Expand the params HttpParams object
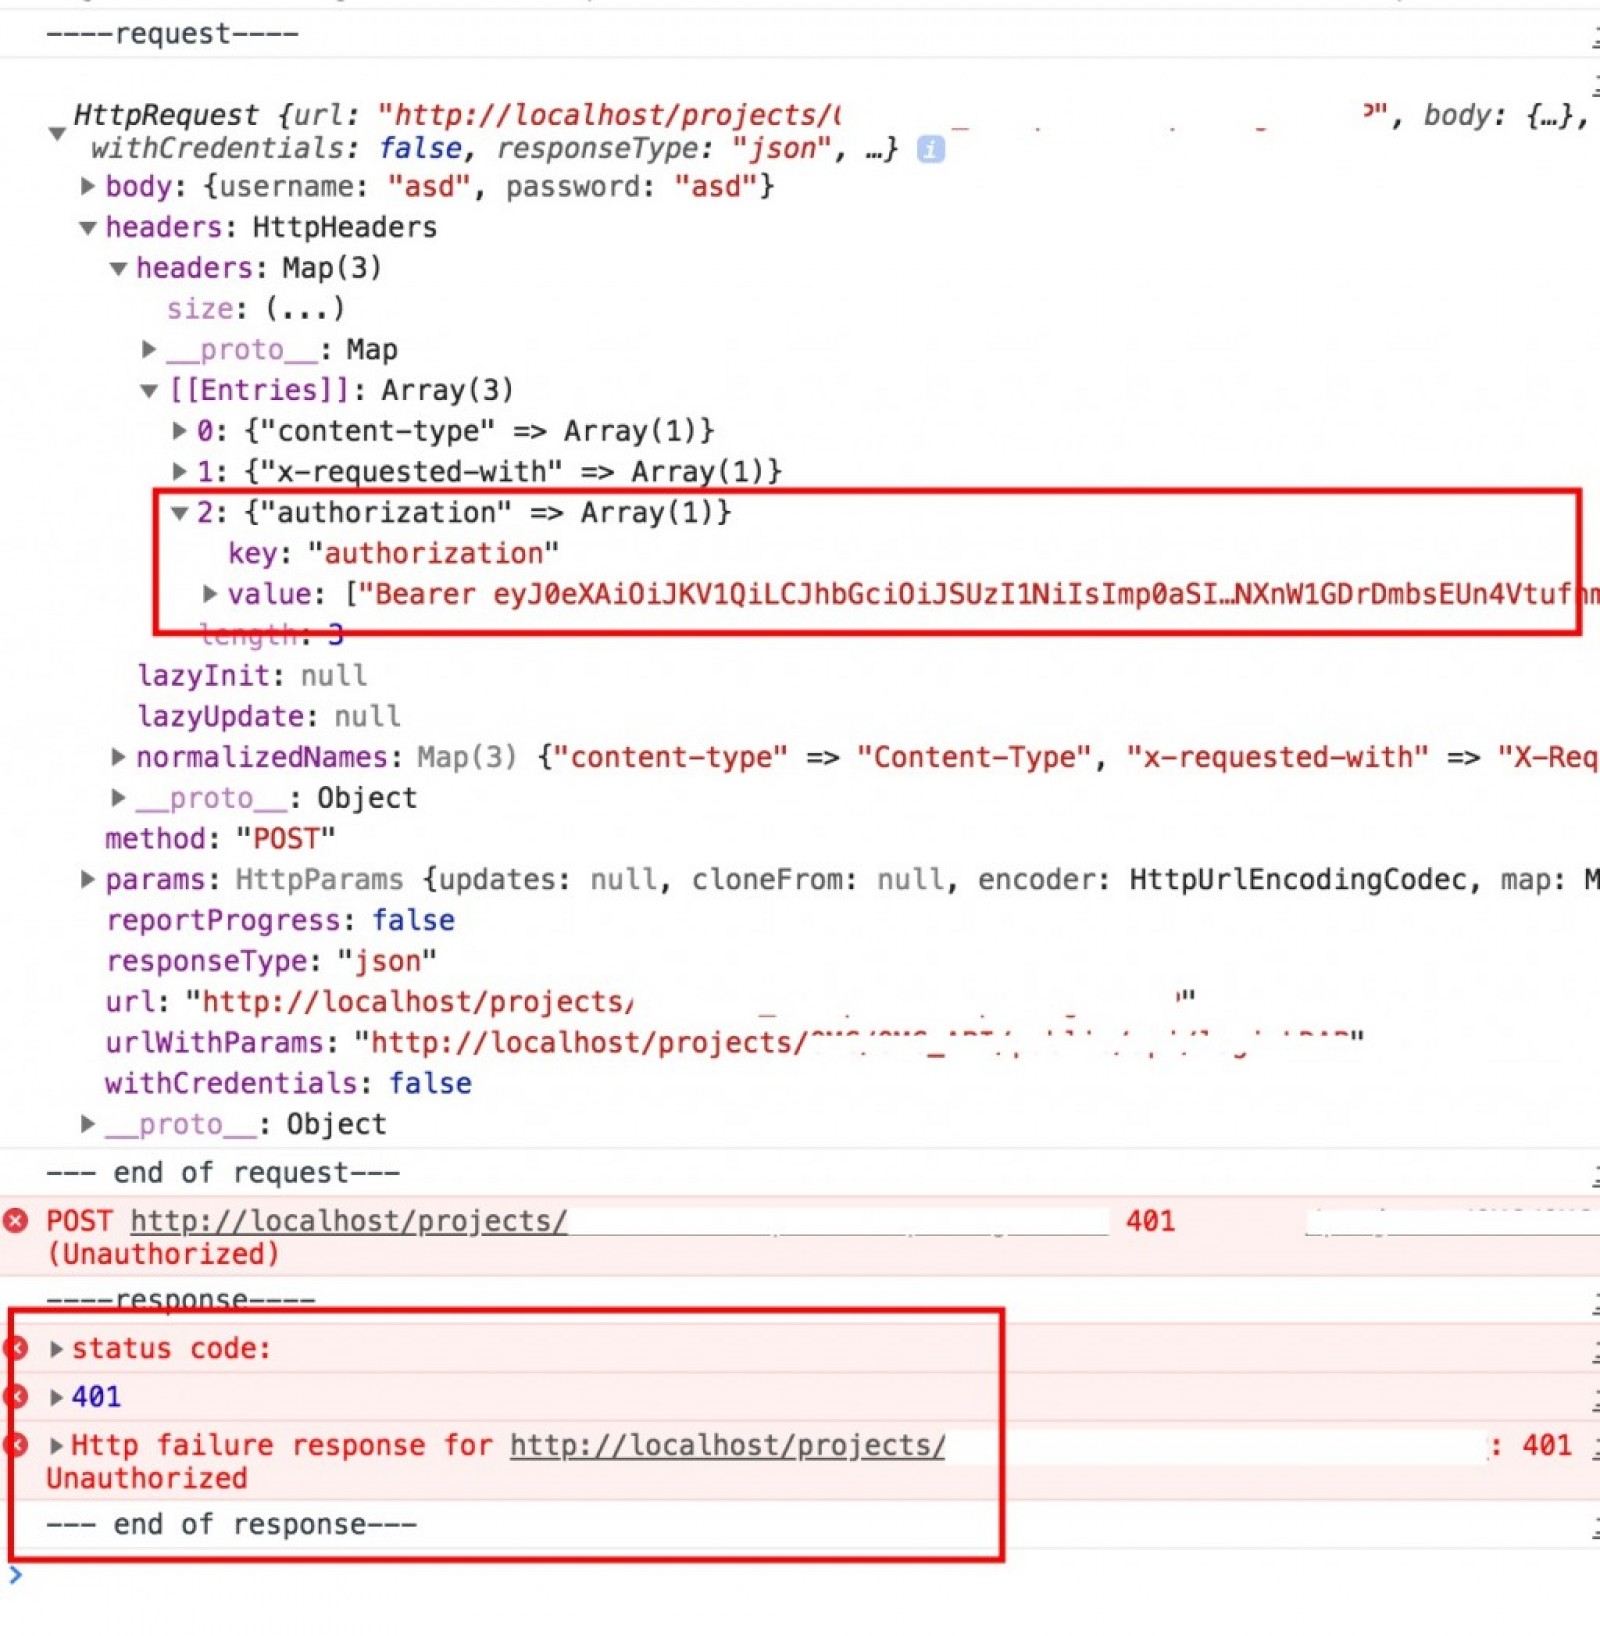The height and width of the screenshot is (1636, 1600). point(88,879)
